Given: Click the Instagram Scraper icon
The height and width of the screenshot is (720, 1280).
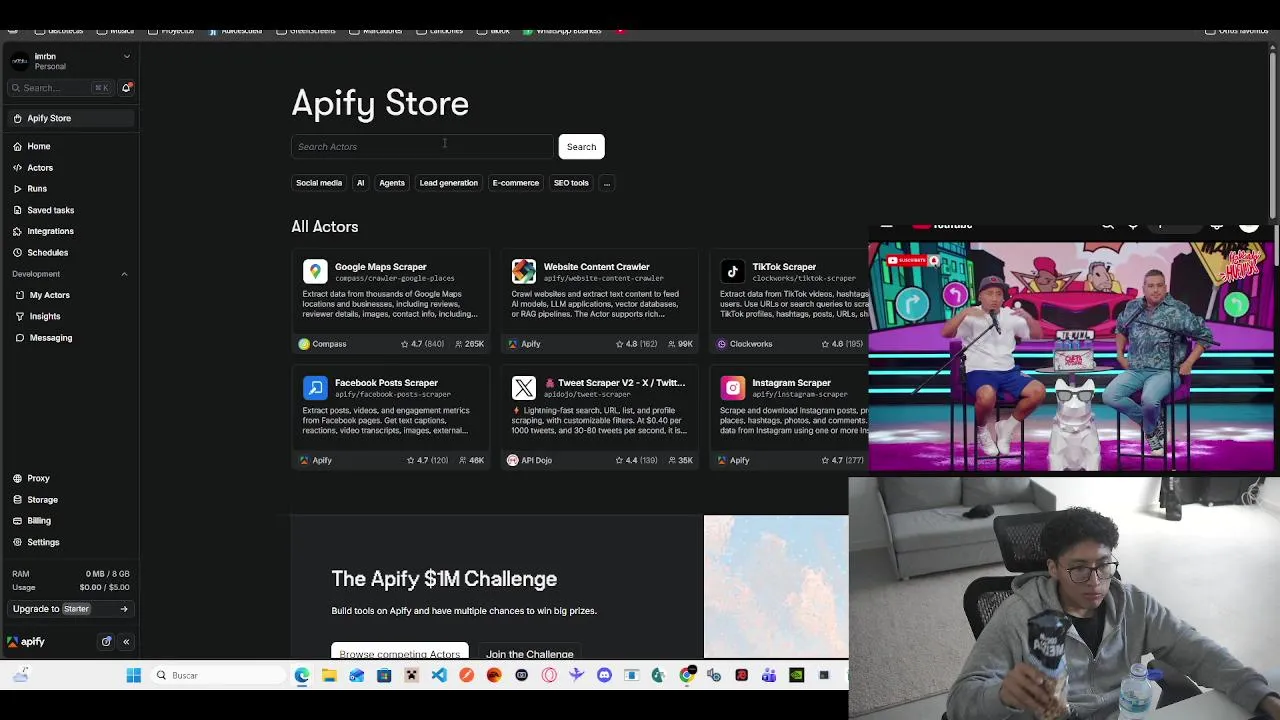Looking at the screenshot, I should coord(733,387).
